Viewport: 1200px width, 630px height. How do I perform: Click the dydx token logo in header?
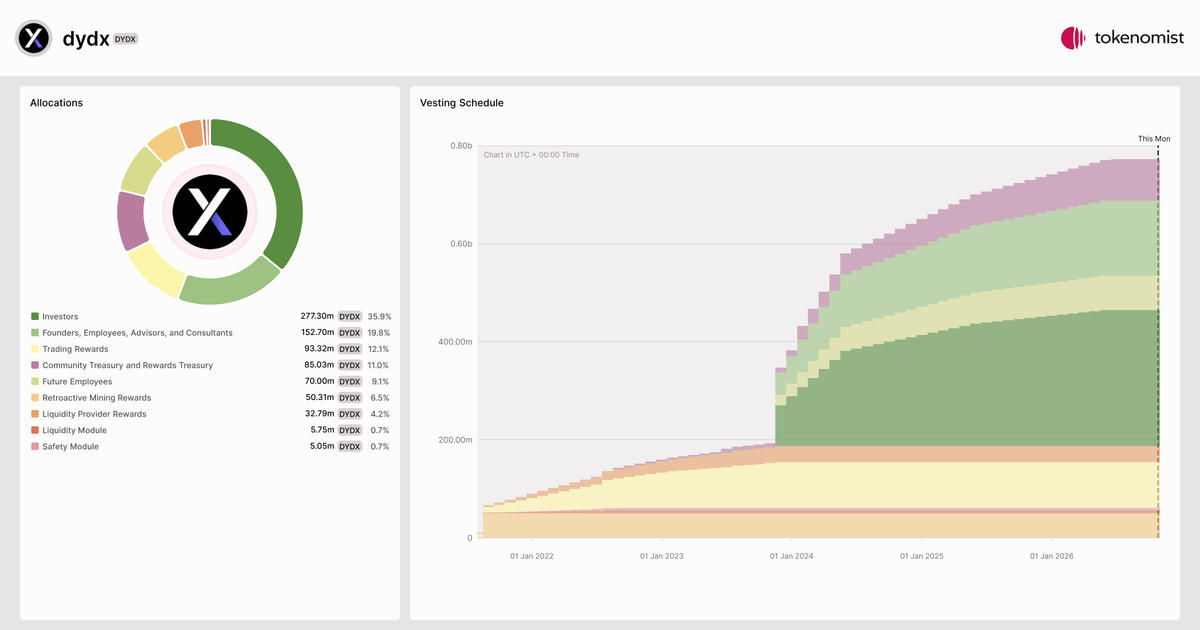34,38
